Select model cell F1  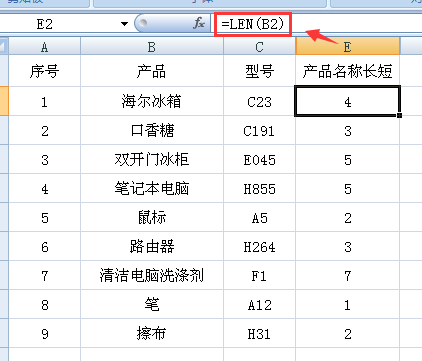tap(259, 275)
